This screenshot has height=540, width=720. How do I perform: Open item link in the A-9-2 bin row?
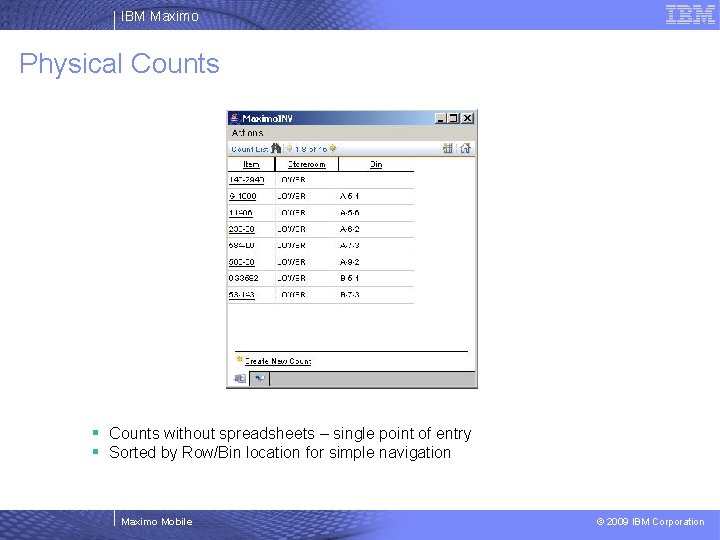[242, 262]
